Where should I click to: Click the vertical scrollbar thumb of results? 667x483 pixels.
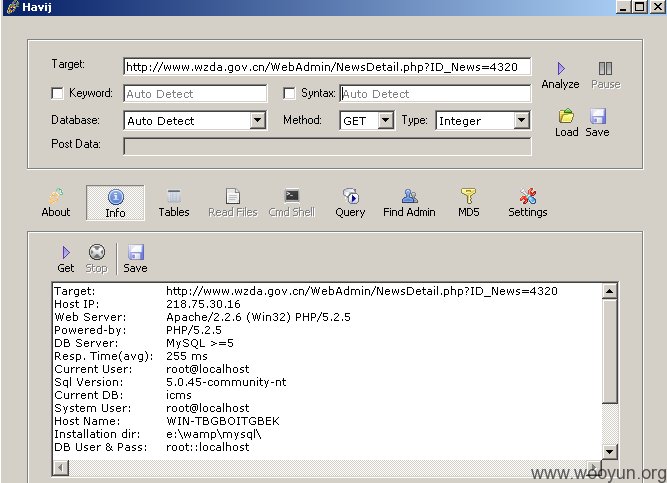(610, 351)
